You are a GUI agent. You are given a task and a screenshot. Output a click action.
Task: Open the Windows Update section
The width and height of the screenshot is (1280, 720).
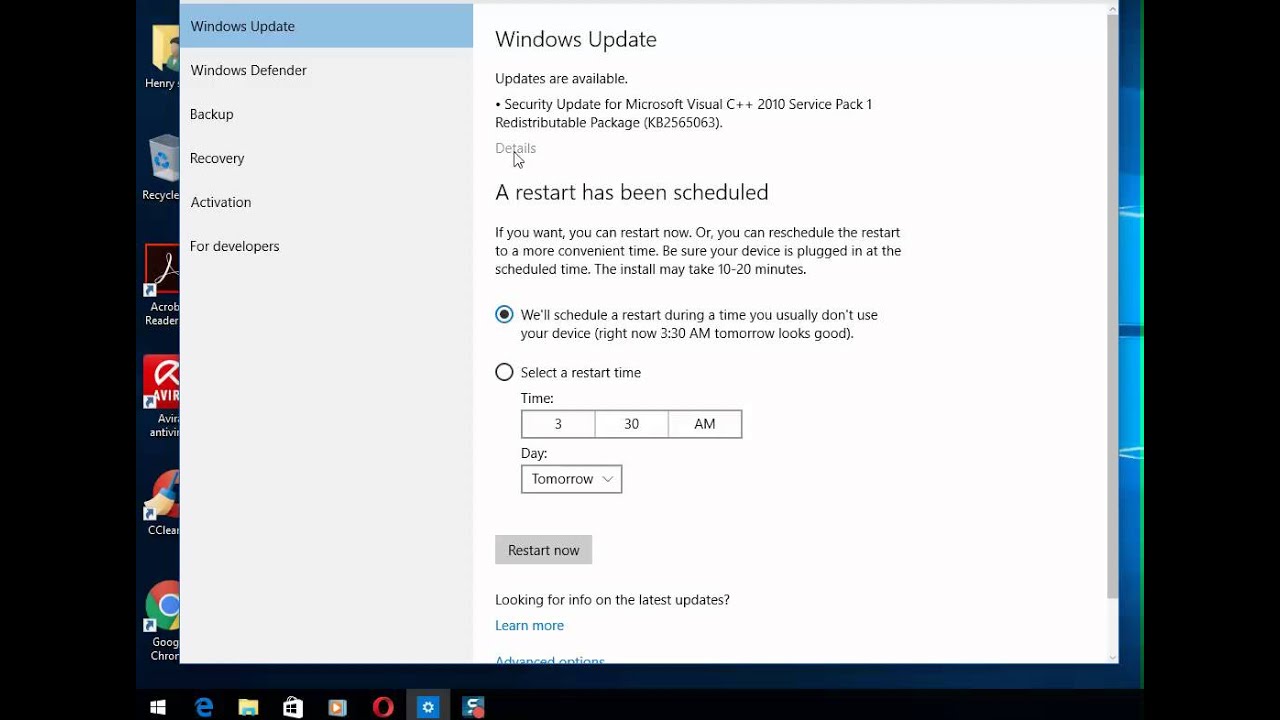326,26
